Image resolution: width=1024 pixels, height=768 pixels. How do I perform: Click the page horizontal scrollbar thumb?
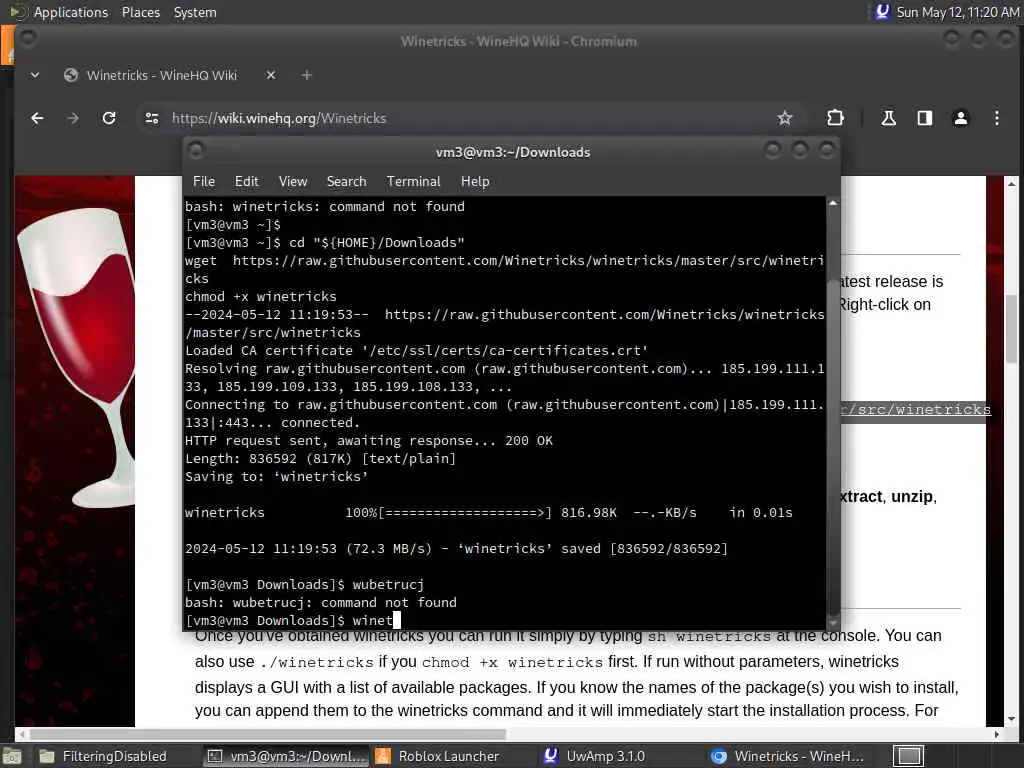pos(268,734)
